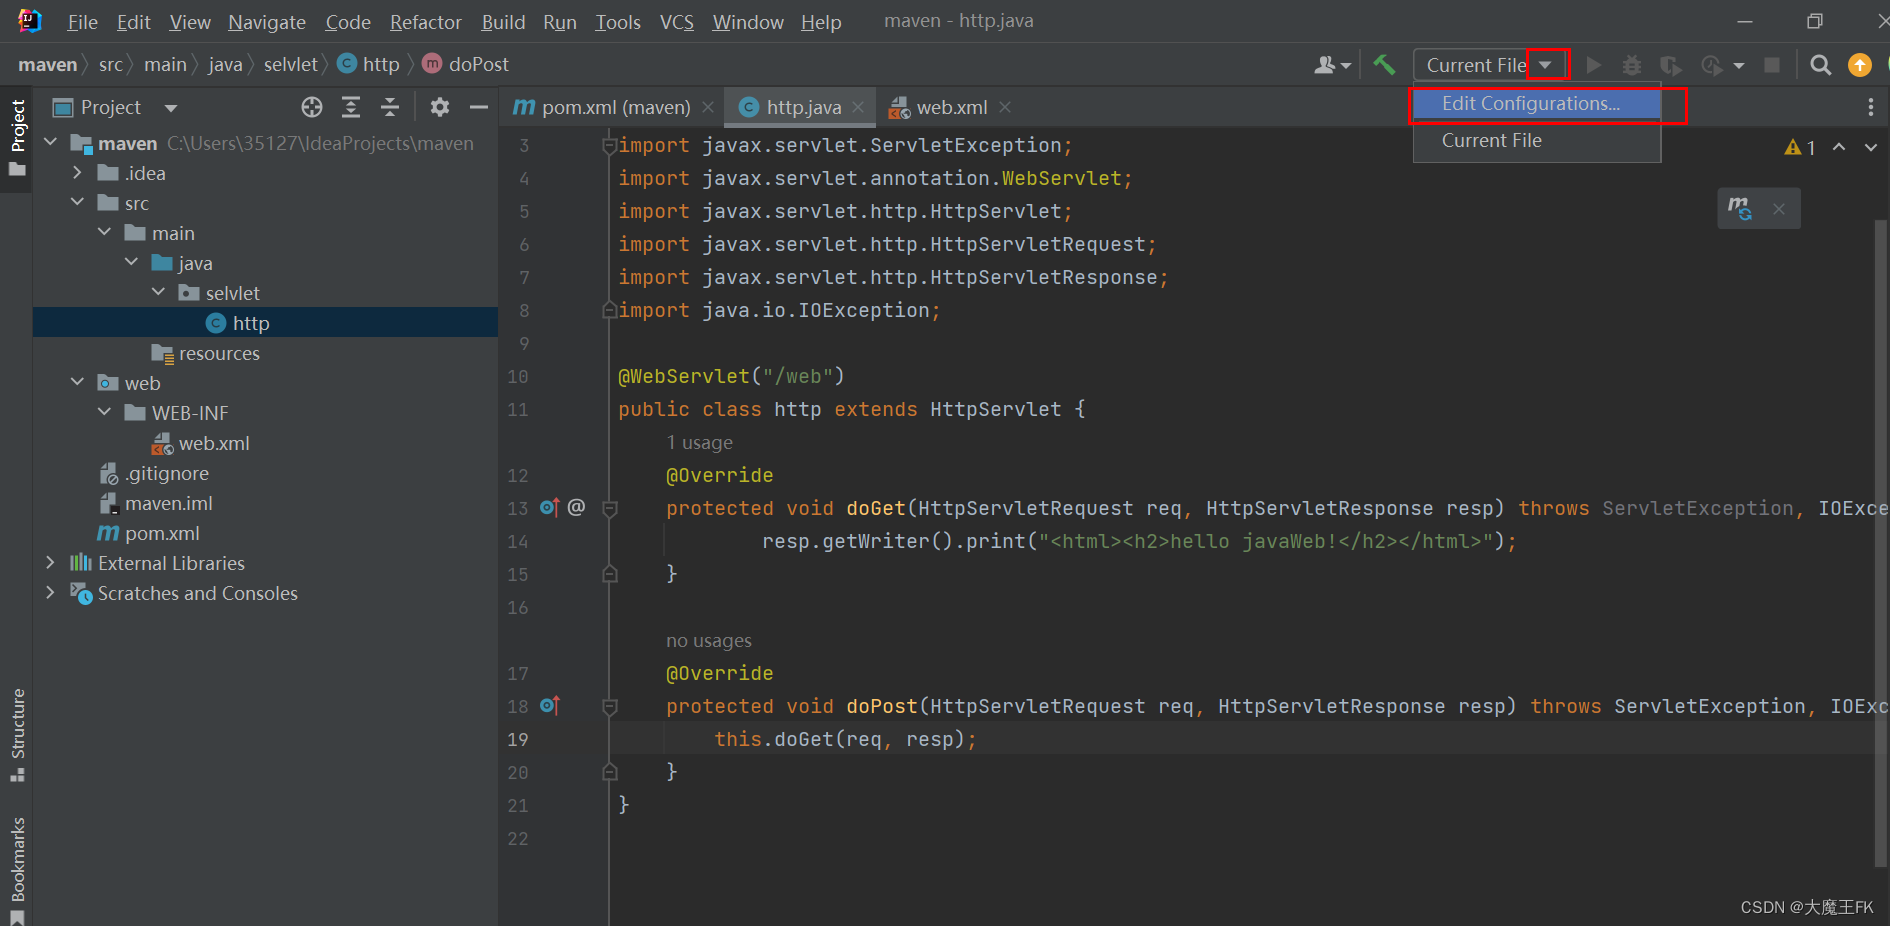Collapse the selvlet package
1890x926 pixels.
pos(159,292)
